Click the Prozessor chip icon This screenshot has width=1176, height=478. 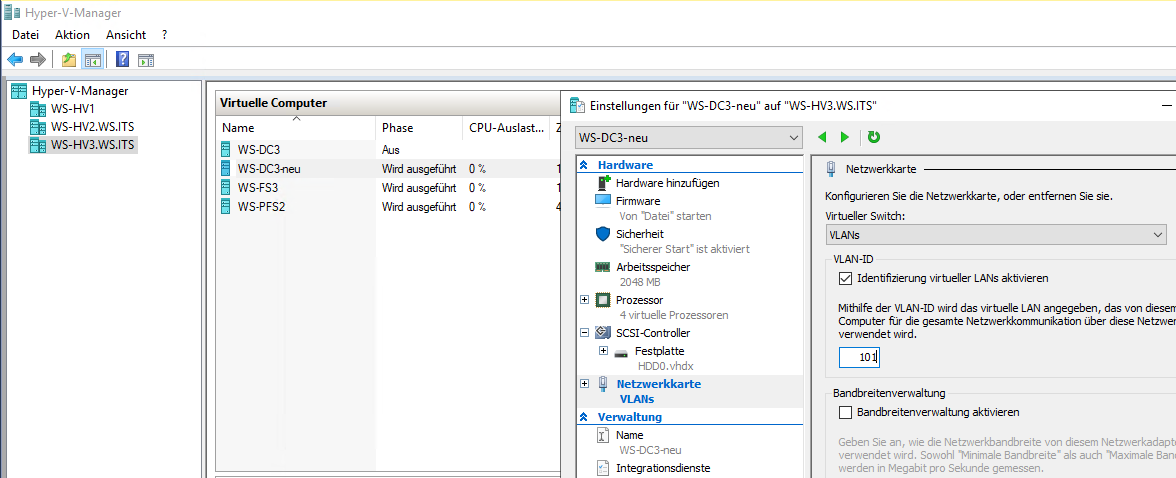tap(603, 300)
